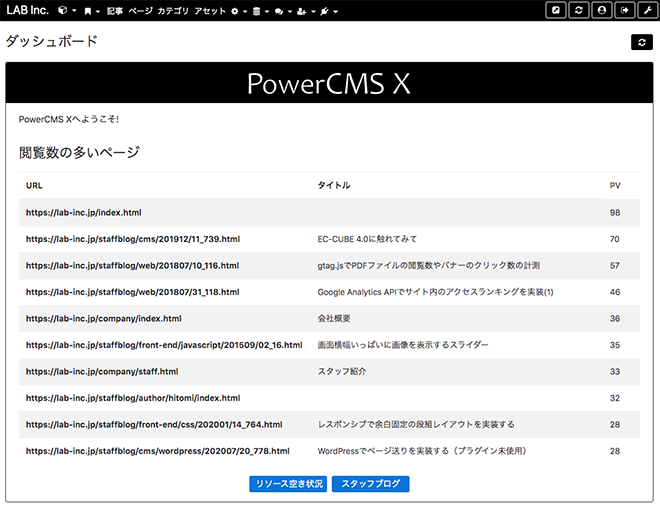Open the カテゴリ menu item
The height and width of the screenshot is (507, 660).
pos(173,11)
